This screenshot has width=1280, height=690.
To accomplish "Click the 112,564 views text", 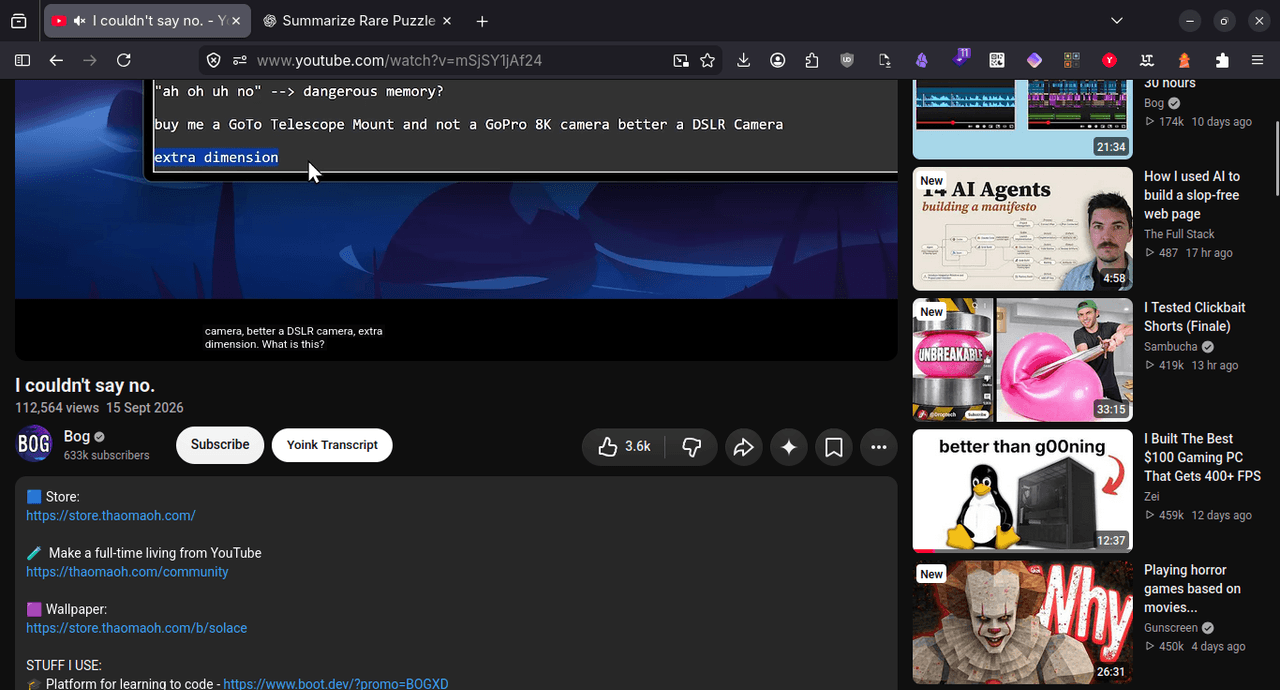I will 57,408.
